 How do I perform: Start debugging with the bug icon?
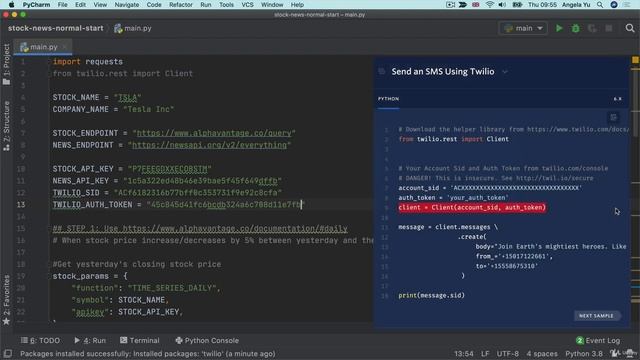pyautogui.click(x=576, y=28)
